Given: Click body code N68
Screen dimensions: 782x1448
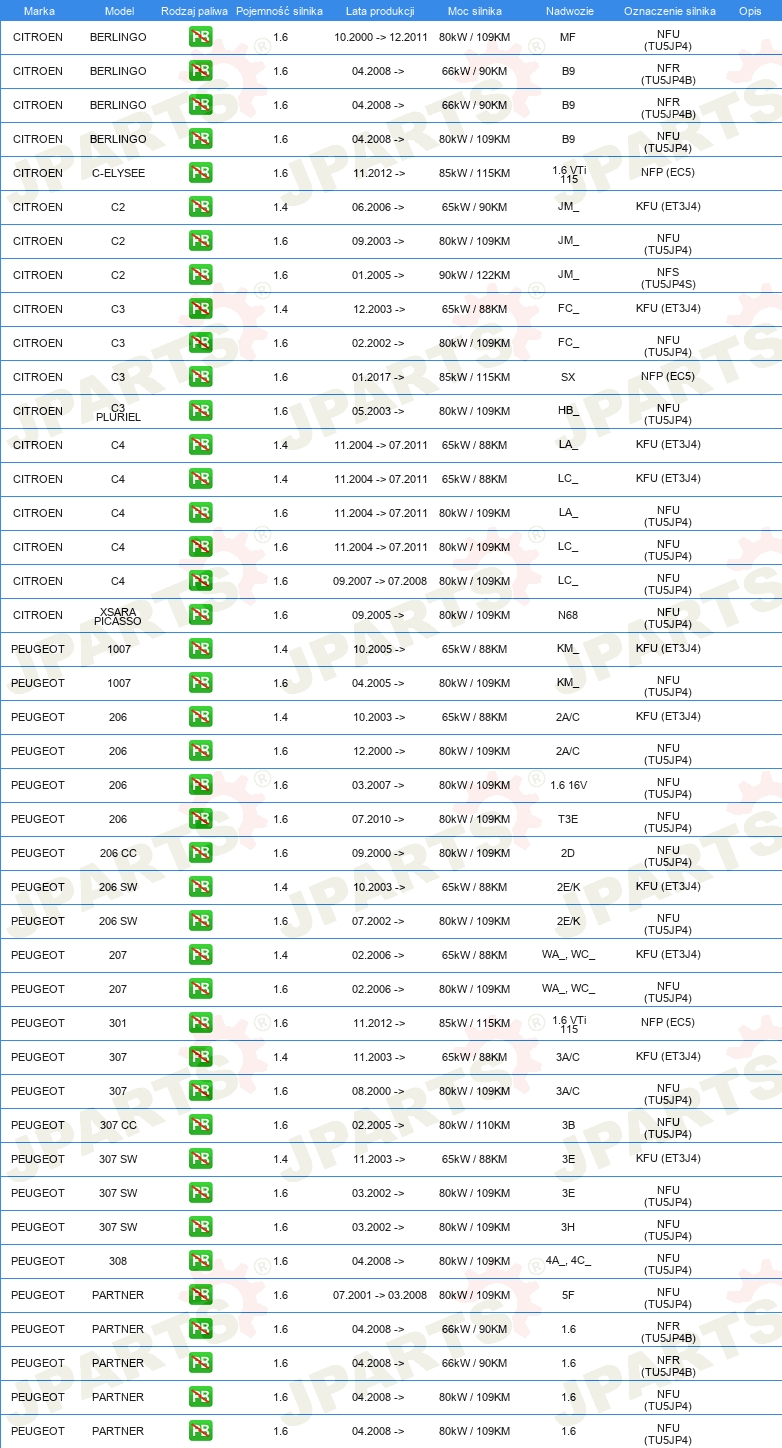Looking at the screenshot, I should click(568, 615).
